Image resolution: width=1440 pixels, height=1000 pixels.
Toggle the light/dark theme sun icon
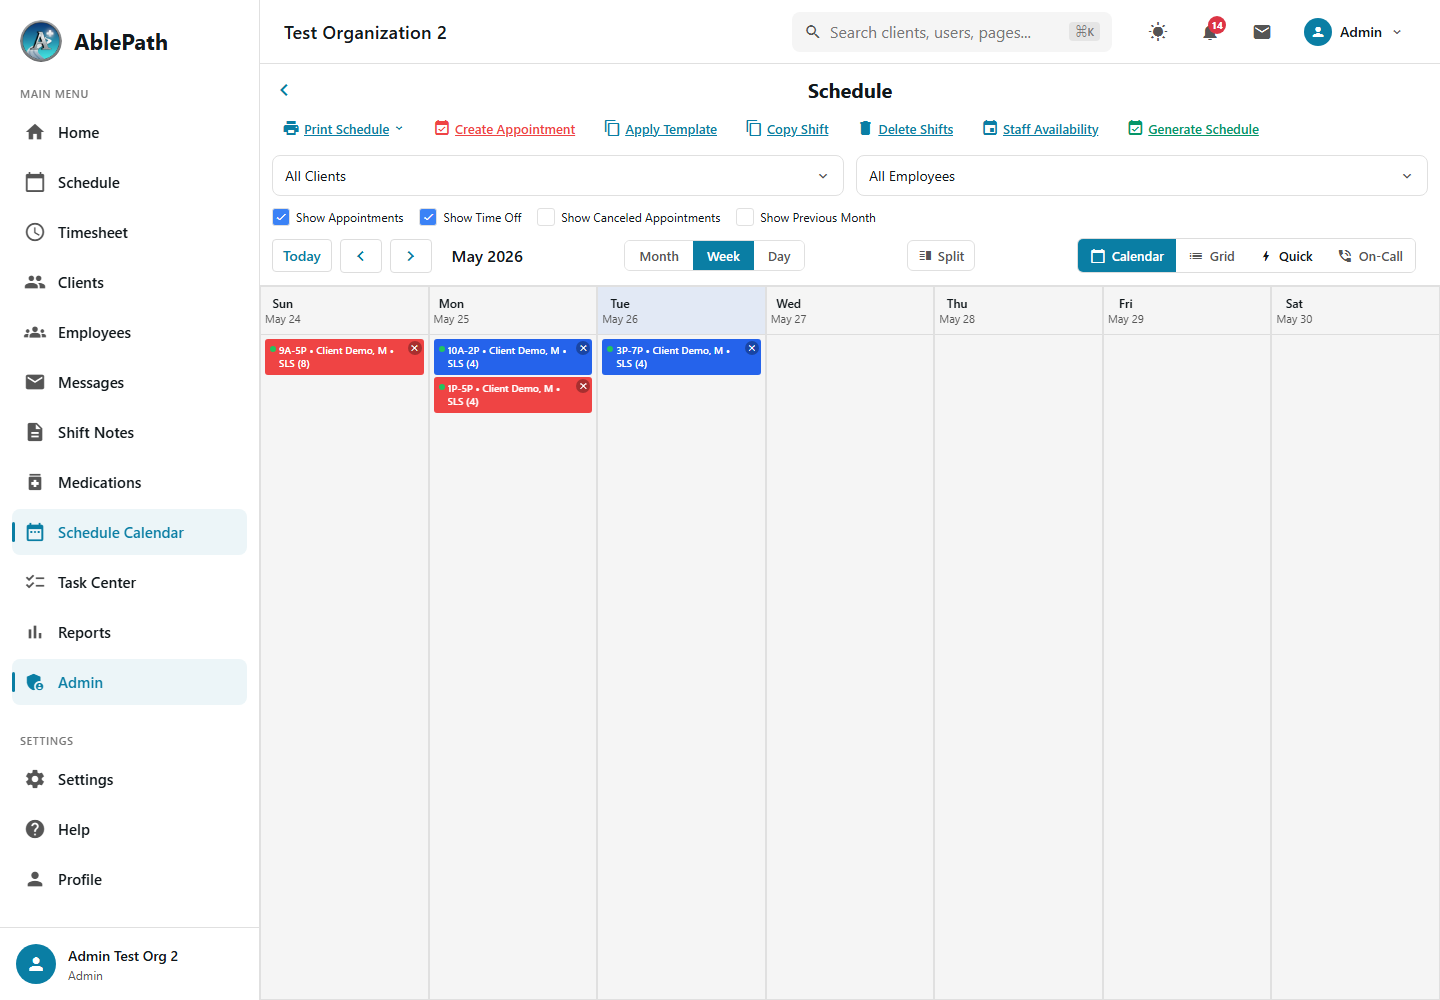click(1158, 32)
